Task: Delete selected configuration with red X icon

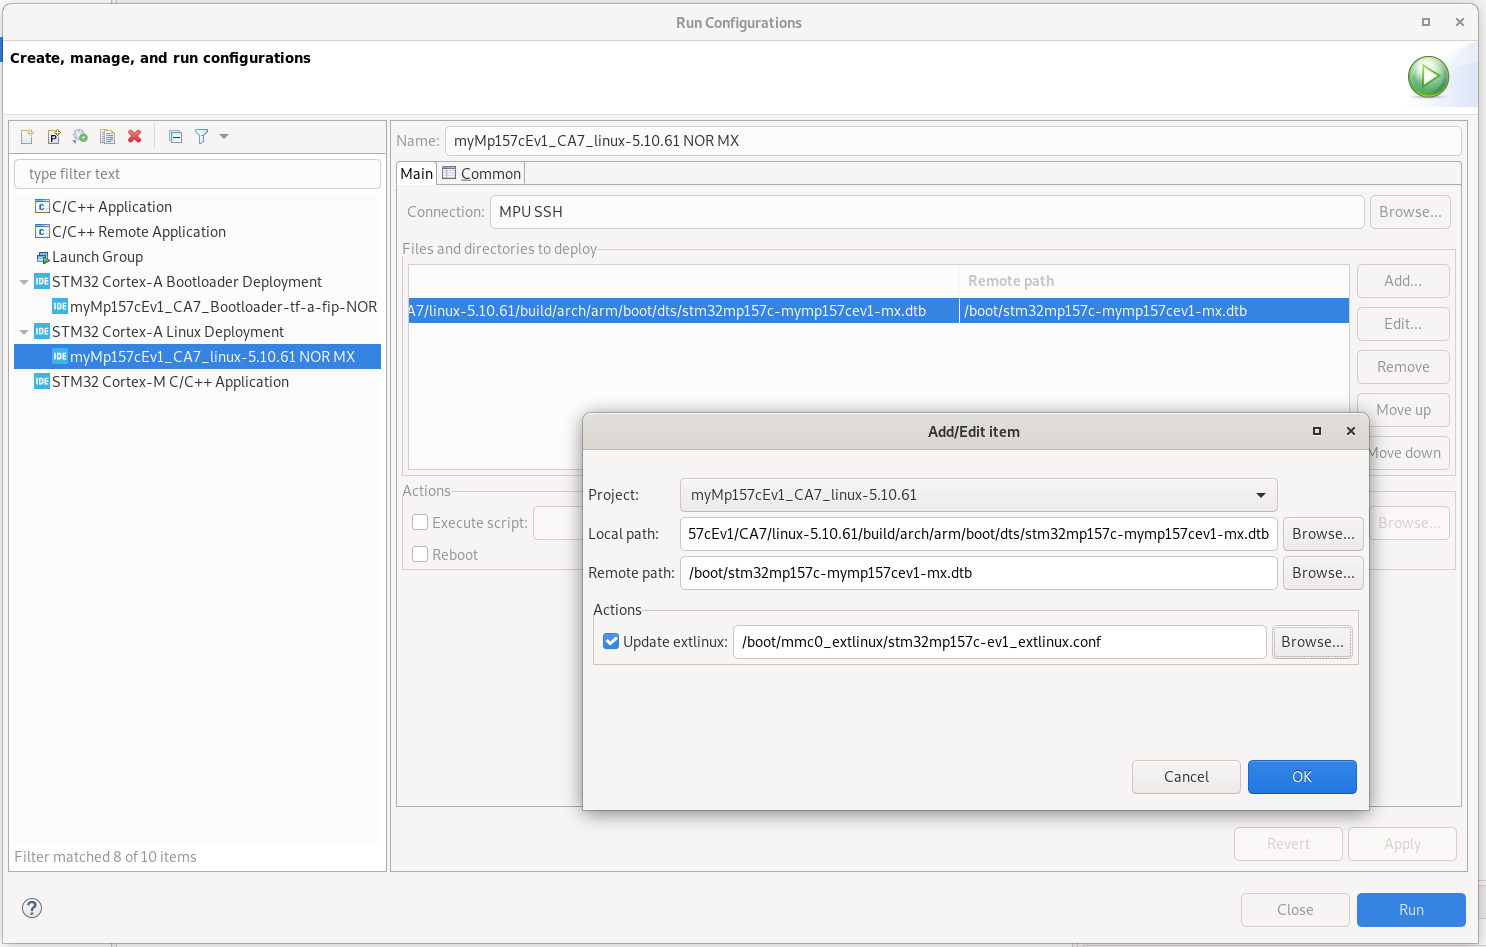Action: pos(134,136)
